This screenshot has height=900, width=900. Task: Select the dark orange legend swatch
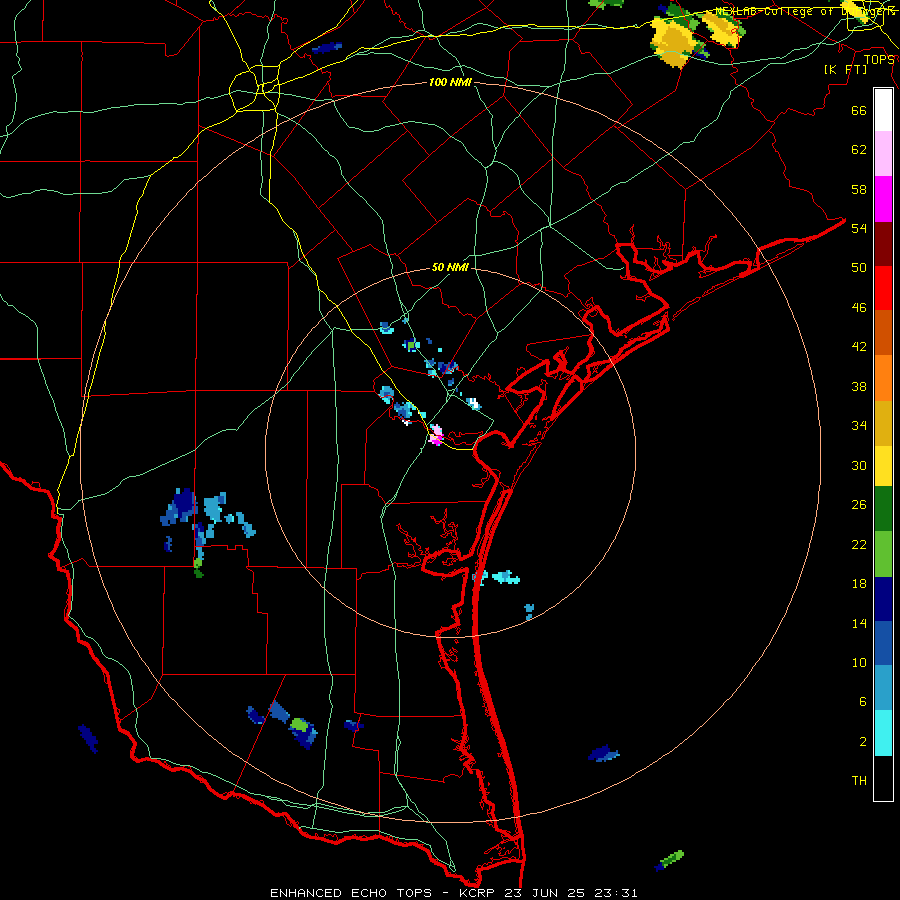coord(883,332)
